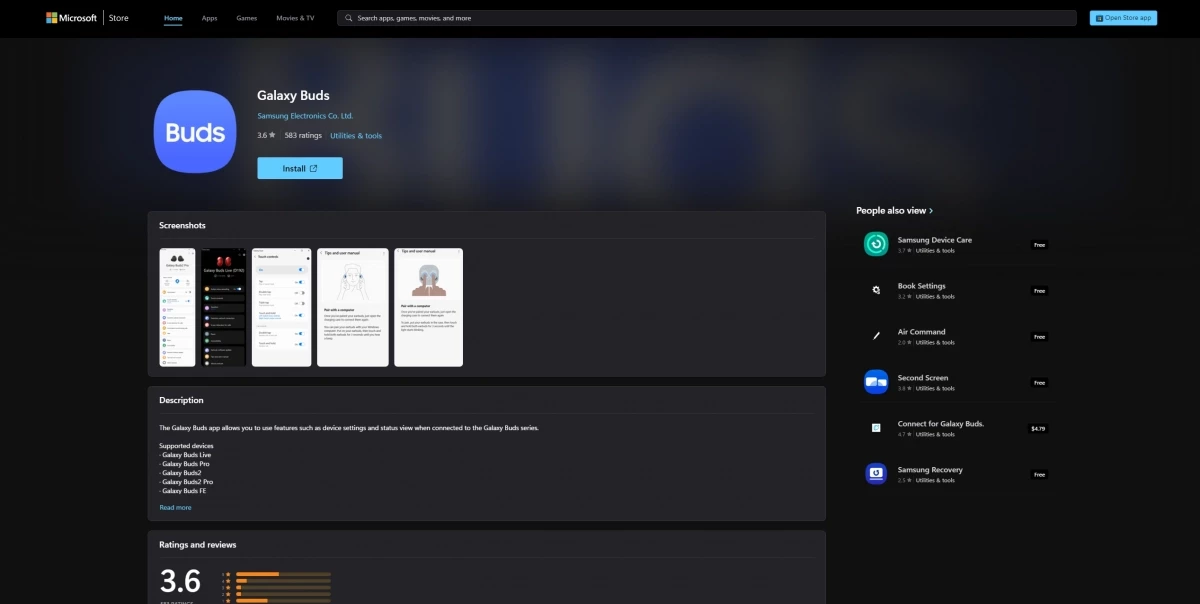Open Air Command pen icon
The width and height of the screenshot is (1200, 604).
click(x=876, y=336)
